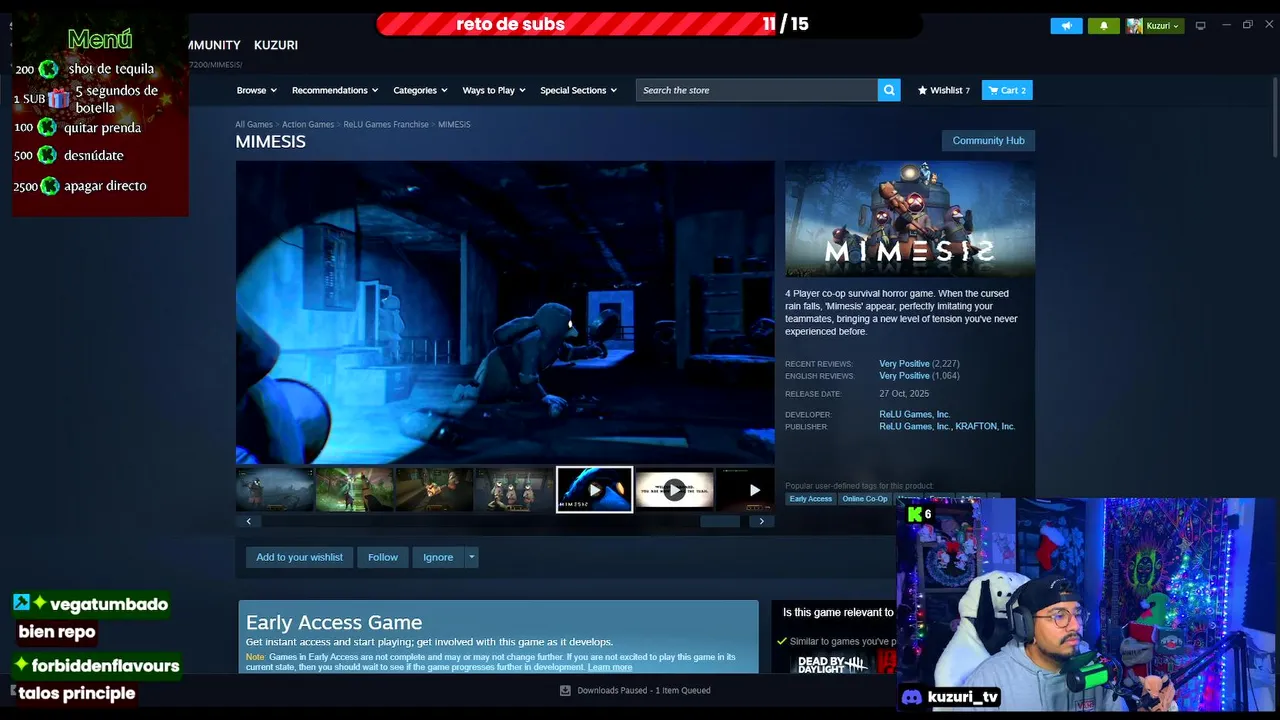
Task: Focus the Search the store field
Action: (757, 90)
